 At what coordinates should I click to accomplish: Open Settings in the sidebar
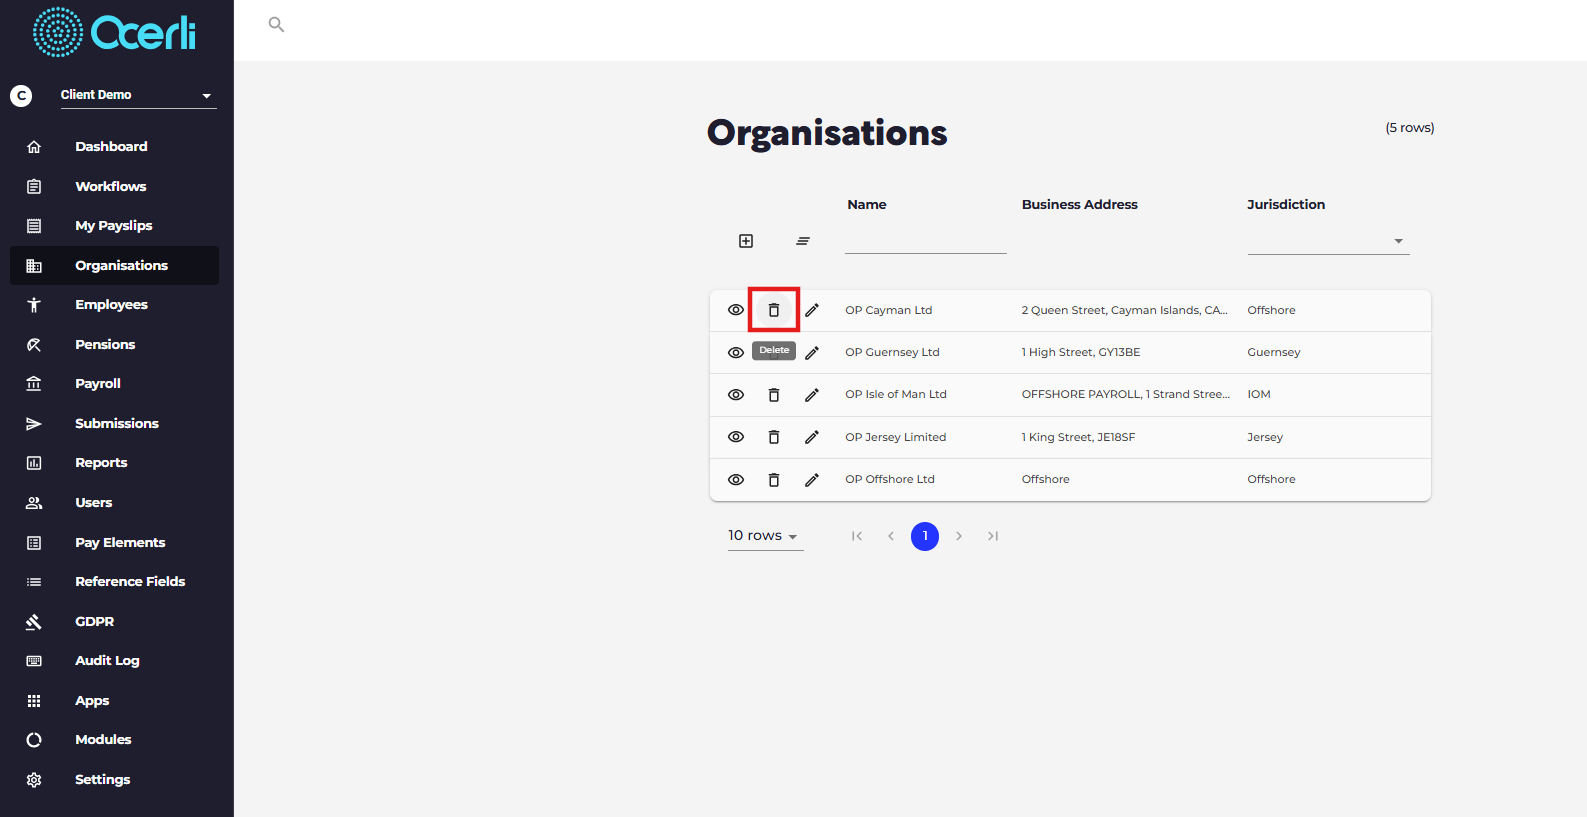point(114,780)
